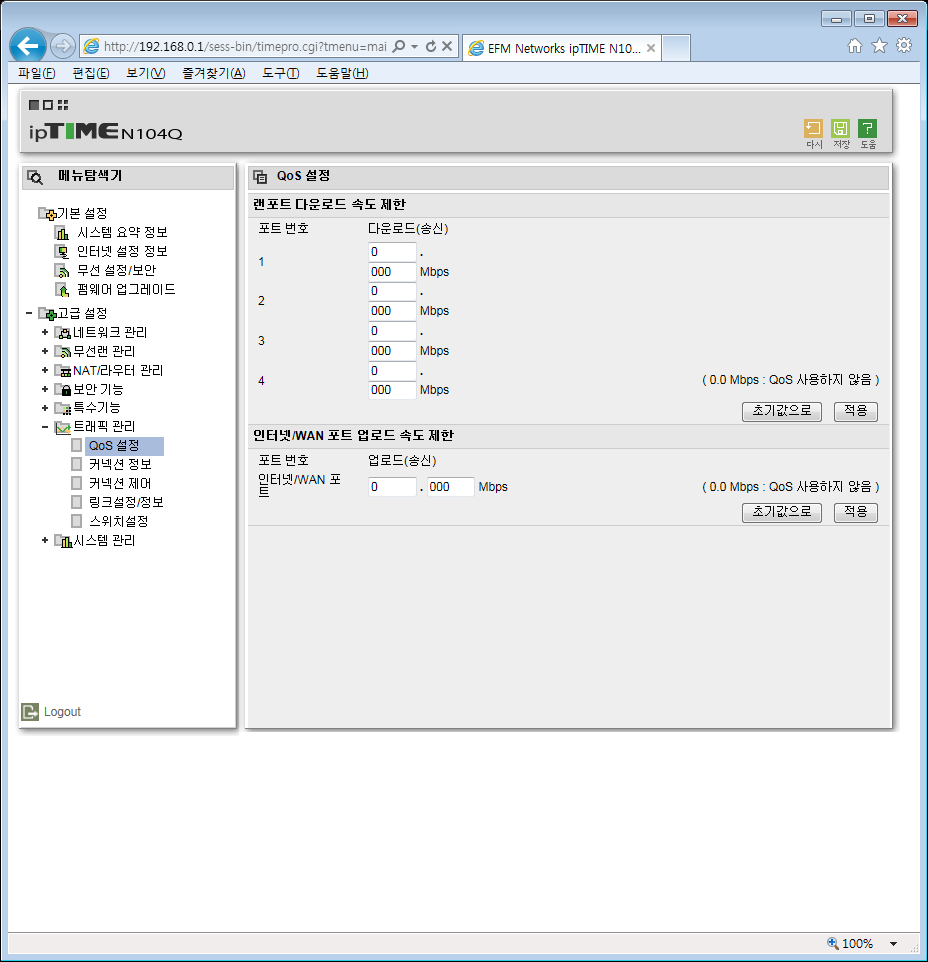This screenshot has width=928, height=962.
Task: Select 커넥션 제어 in the tree
Action: [x=120, y=483]
